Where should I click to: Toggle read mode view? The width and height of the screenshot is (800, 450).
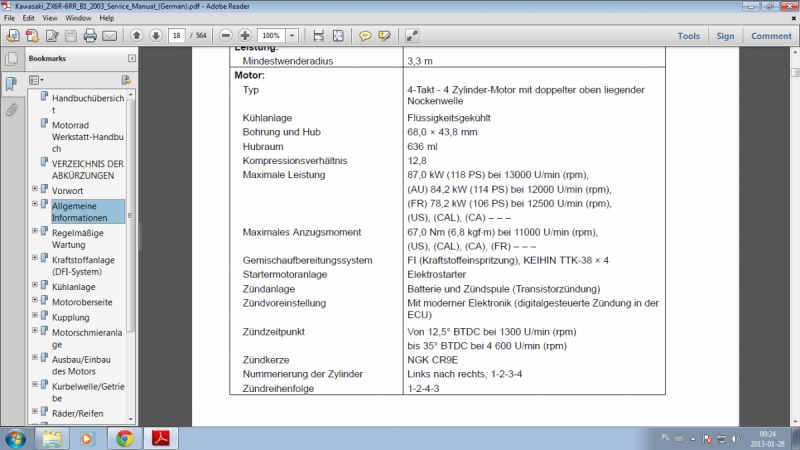tap(412, 36)
